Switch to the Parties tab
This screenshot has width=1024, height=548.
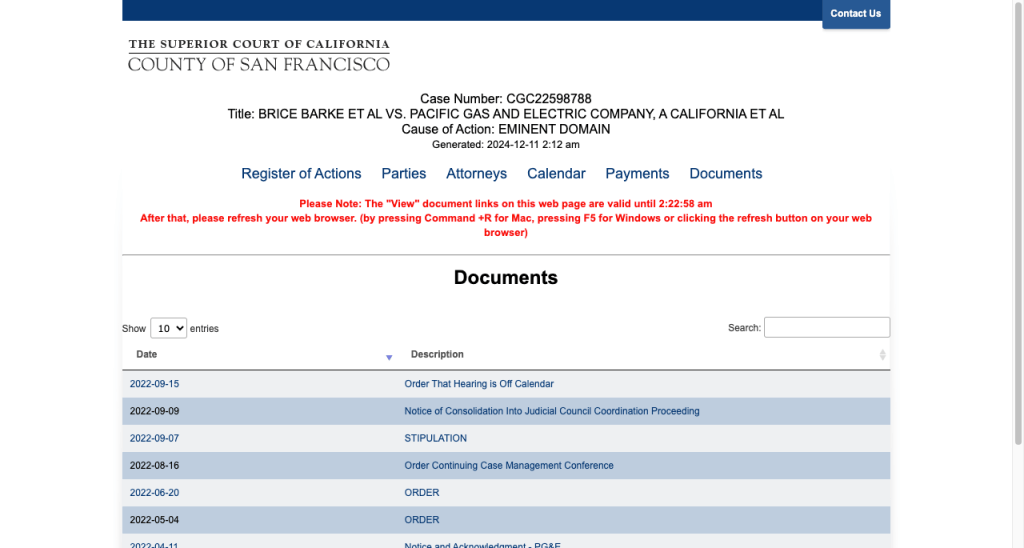tap(404, 173)
